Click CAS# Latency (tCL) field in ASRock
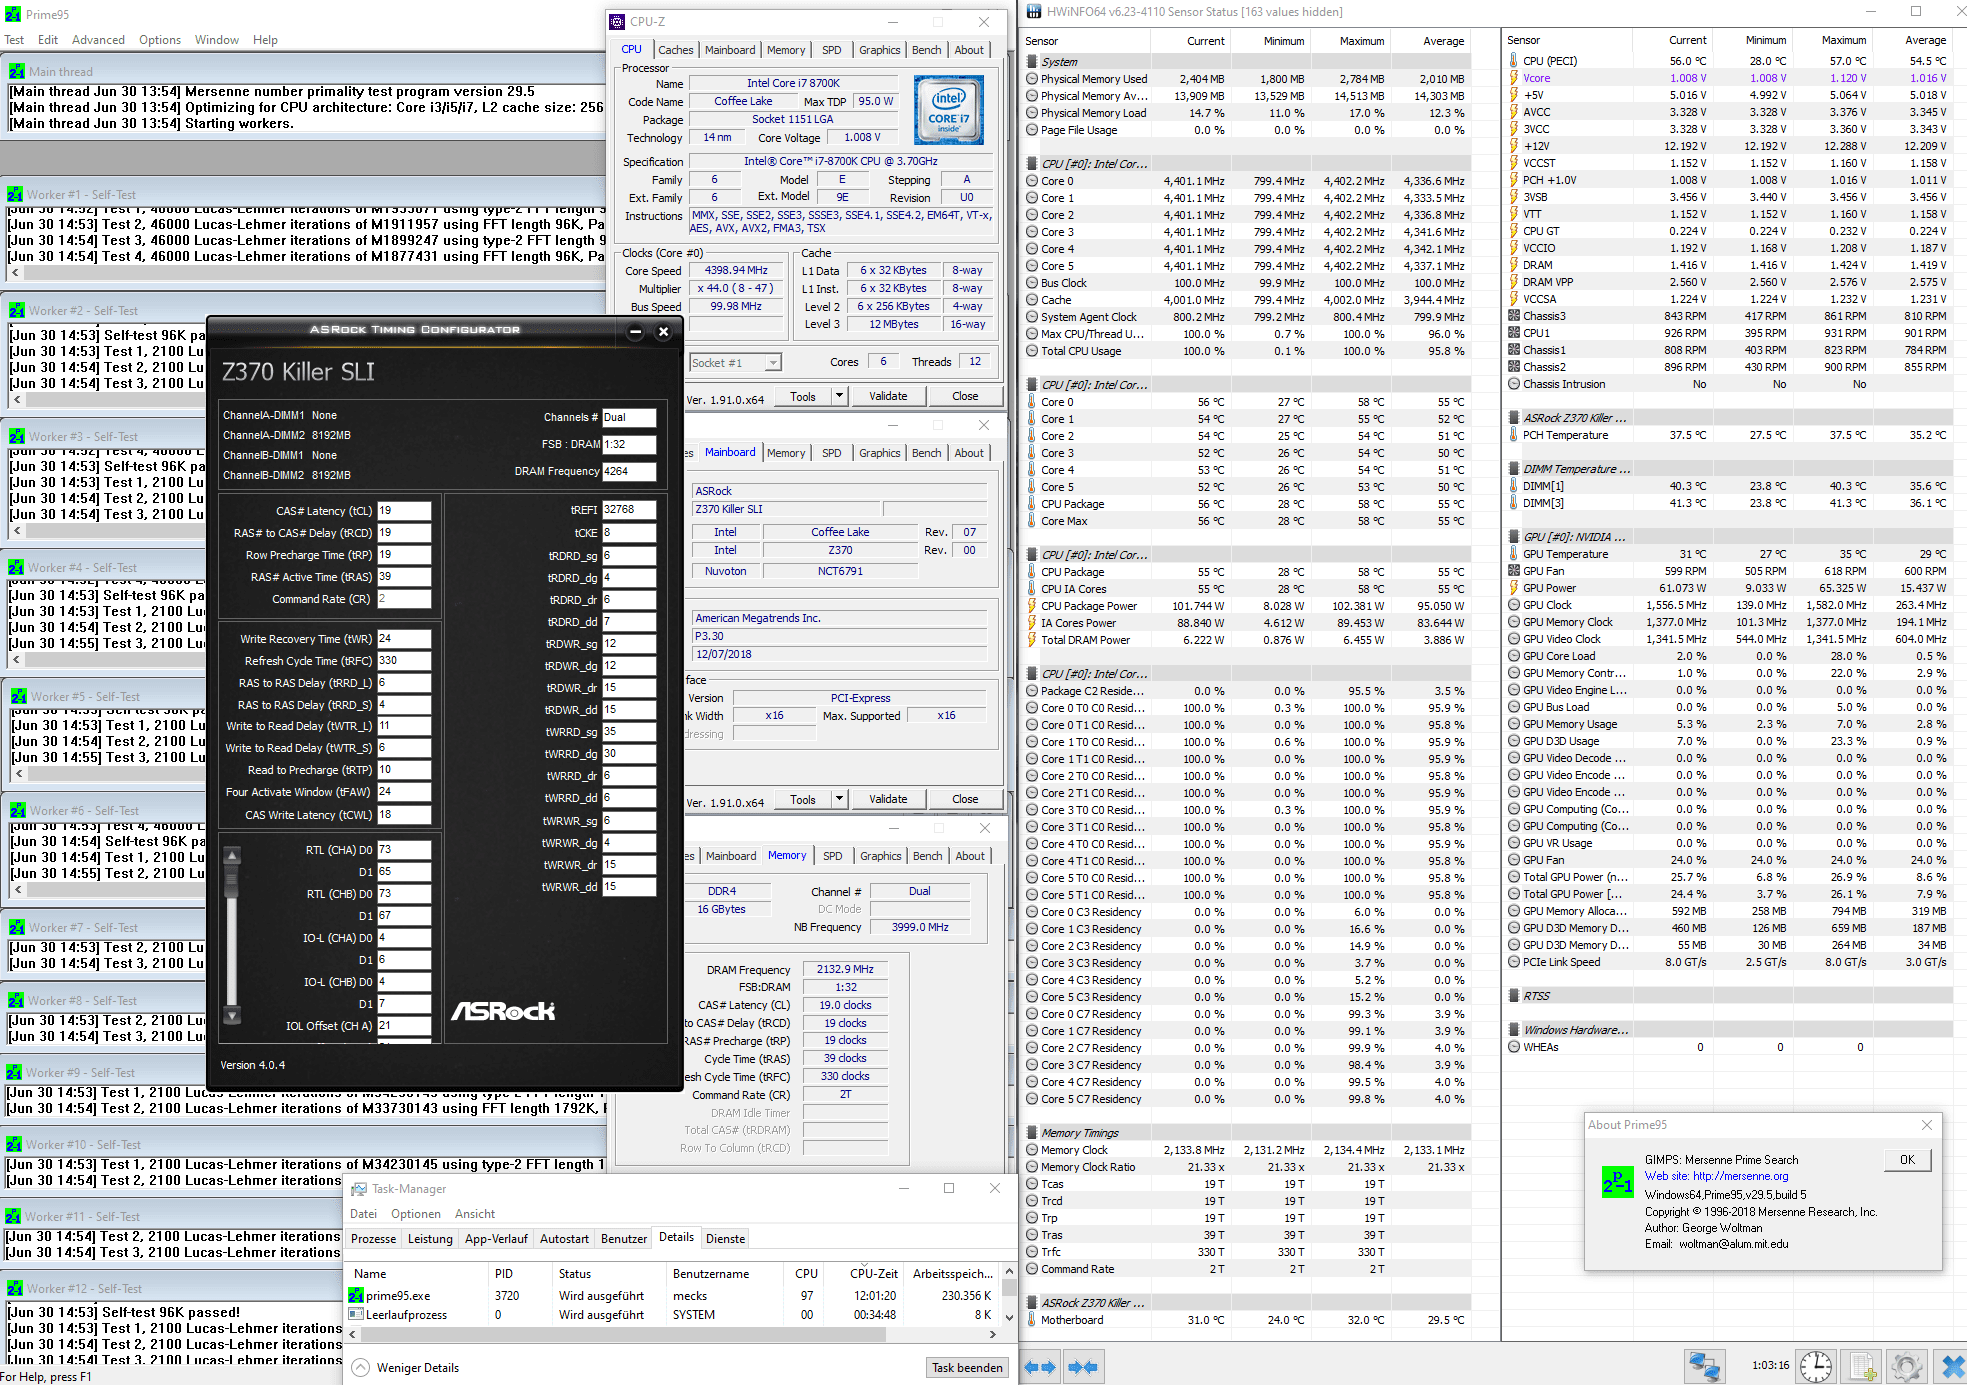Image resolution: width=1967 pixels, height=1385 pixels. coord(404,511)
